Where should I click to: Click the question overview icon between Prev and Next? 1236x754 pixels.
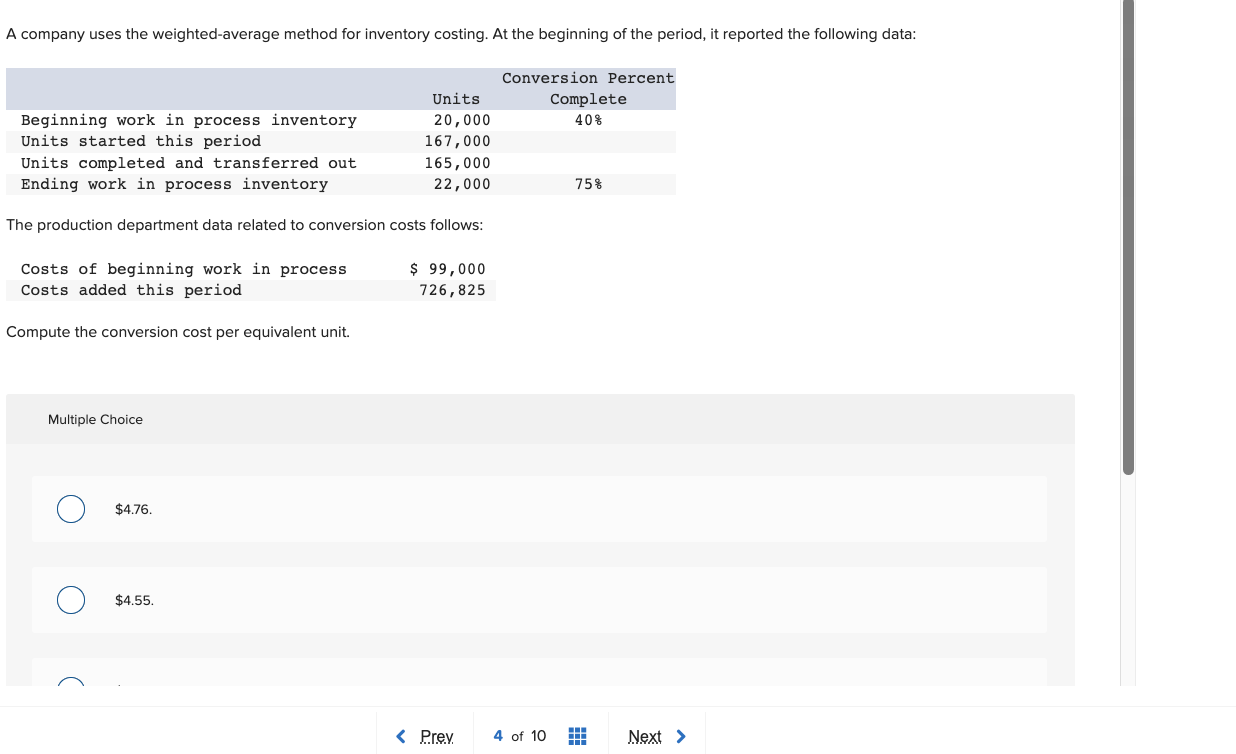pyautogui.click(x=577, y=736)
